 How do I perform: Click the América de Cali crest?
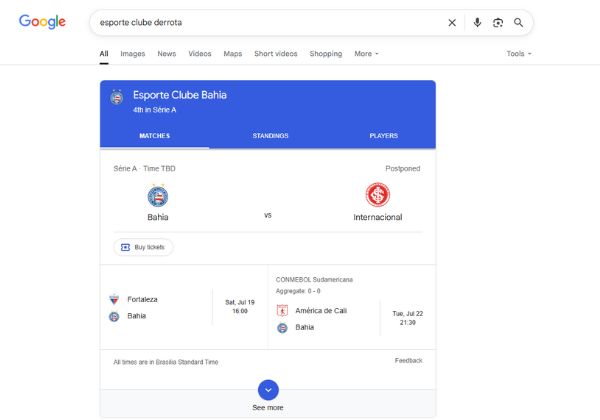point(283,310)
